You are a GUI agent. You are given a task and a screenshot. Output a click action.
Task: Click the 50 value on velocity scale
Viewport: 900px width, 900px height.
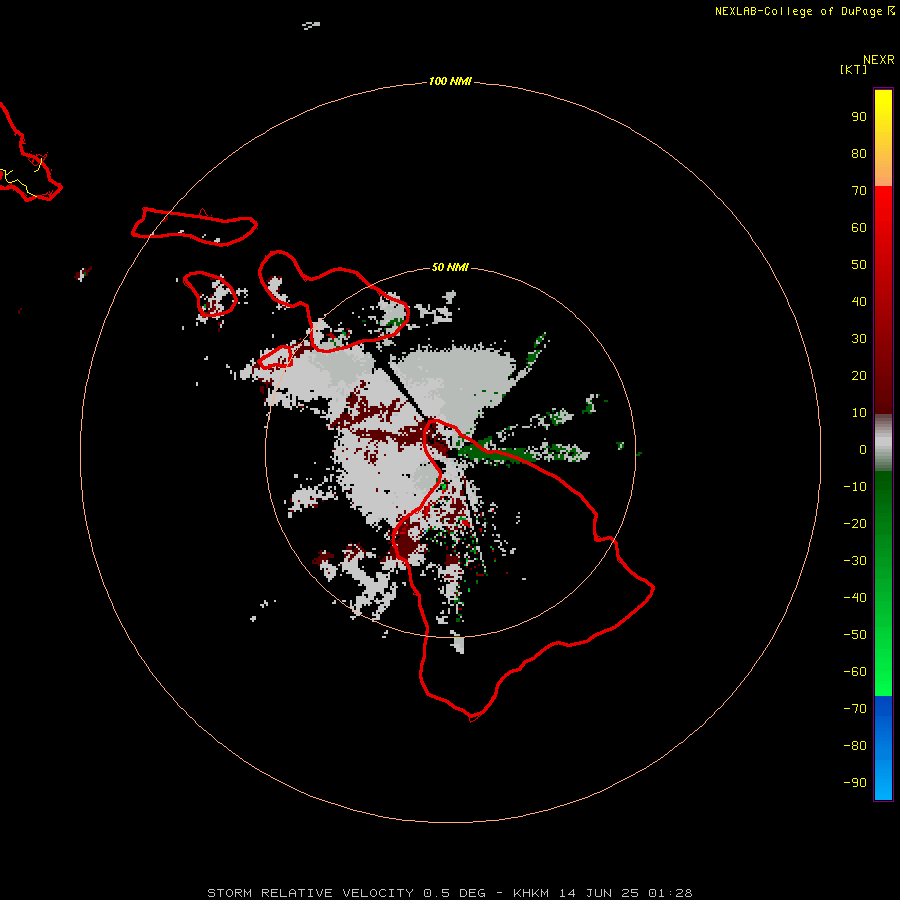pos(859,265)
